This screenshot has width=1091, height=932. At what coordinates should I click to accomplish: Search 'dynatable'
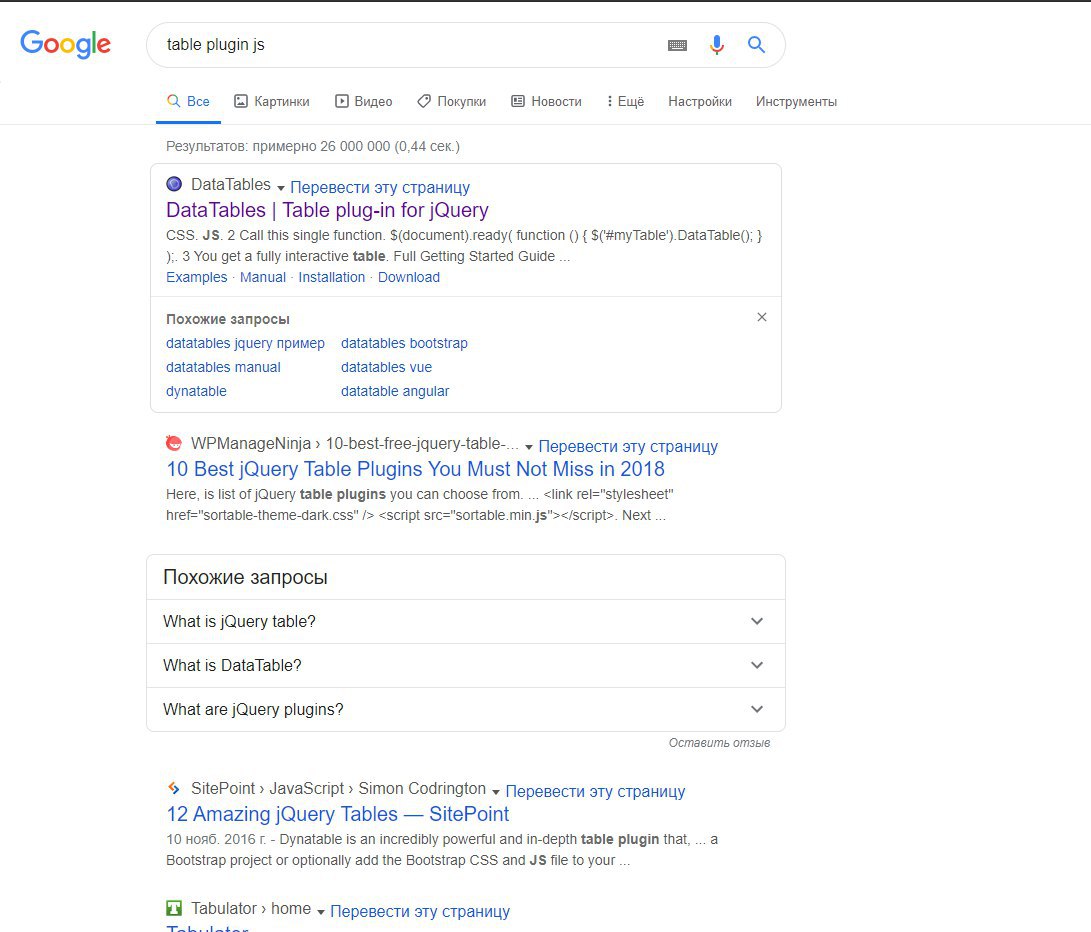[196, 391]
